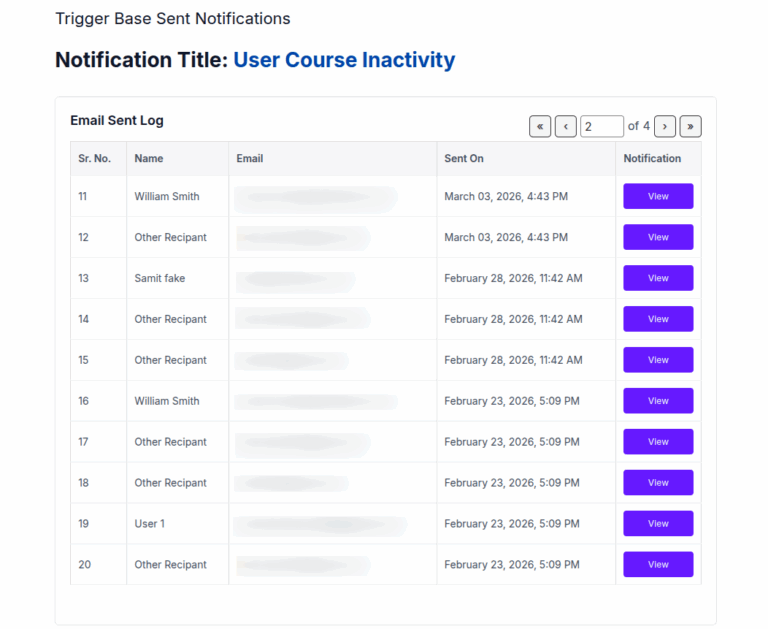Click the Name column header
This screenshot has height=629, width=768.
(148, 158)
